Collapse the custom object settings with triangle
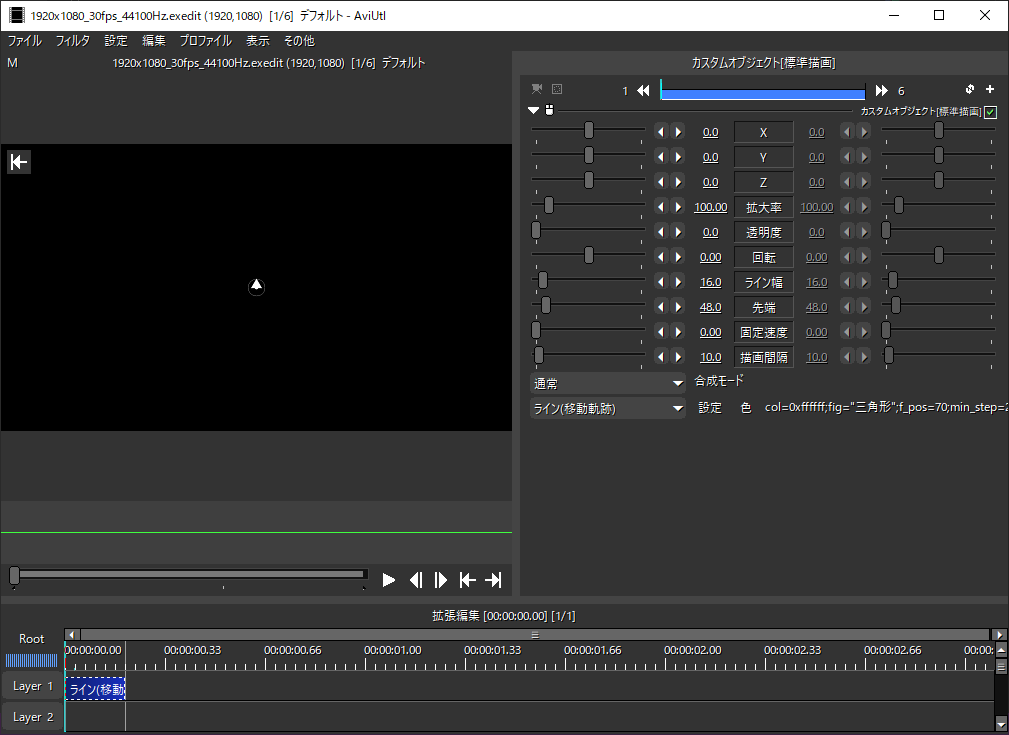1009x735 pixels. [533, 110]
